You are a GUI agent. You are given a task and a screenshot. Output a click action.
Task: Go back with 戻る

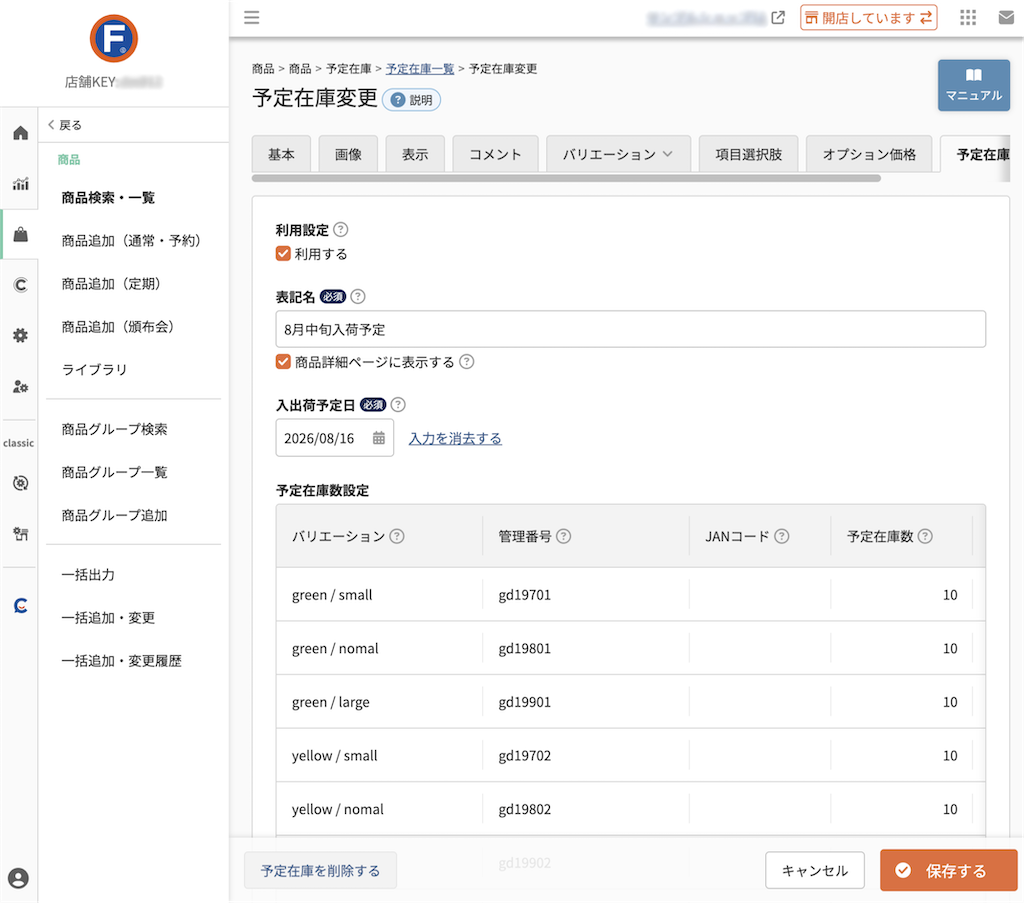[65, 125]
